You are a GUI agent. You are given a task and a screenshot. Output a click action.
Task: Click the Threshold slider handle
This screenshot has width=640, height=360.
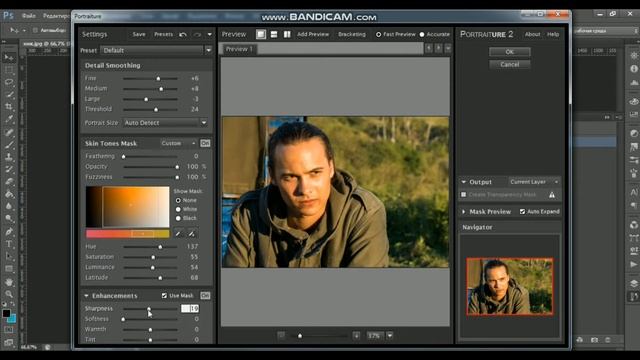(156, 109)
